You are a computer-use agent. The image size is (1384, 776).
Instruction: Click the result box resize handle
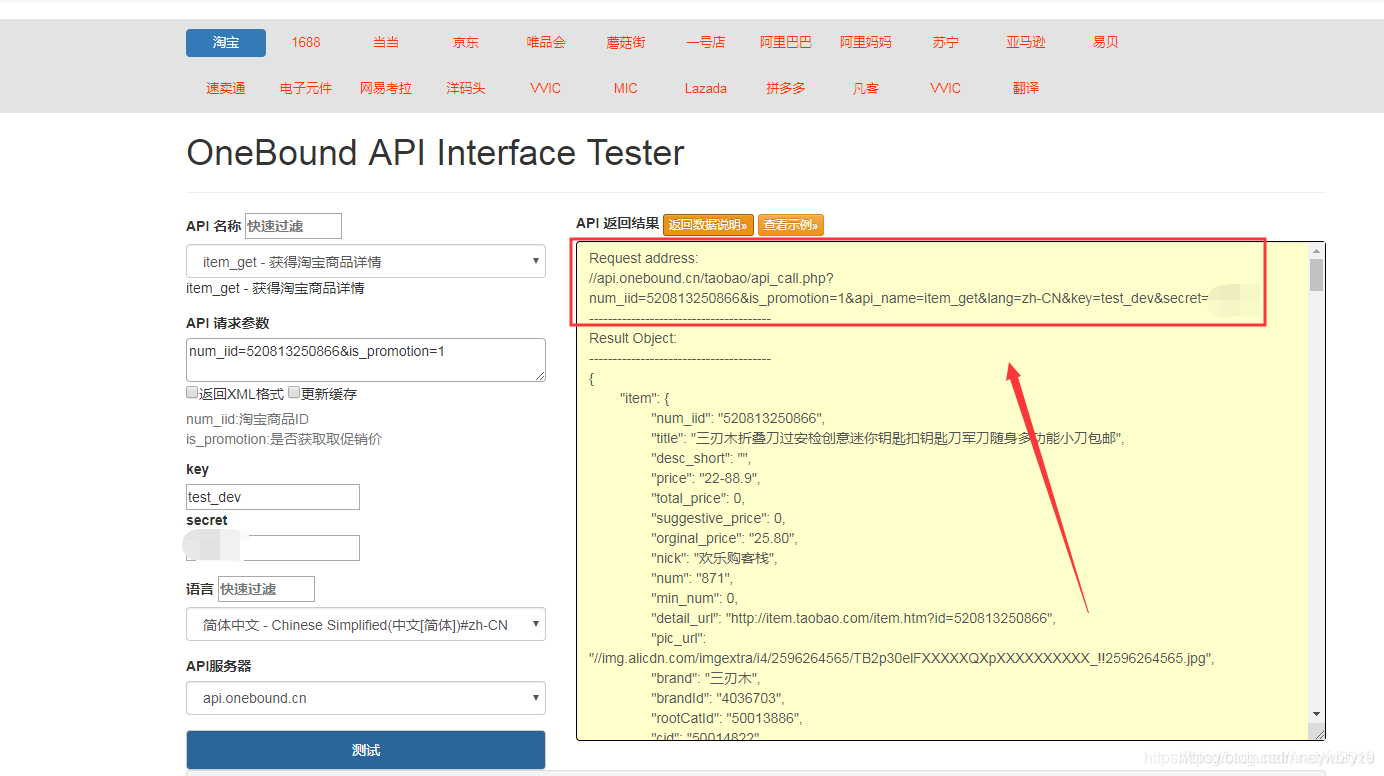pyautogui.click(x=1319, y=734)
